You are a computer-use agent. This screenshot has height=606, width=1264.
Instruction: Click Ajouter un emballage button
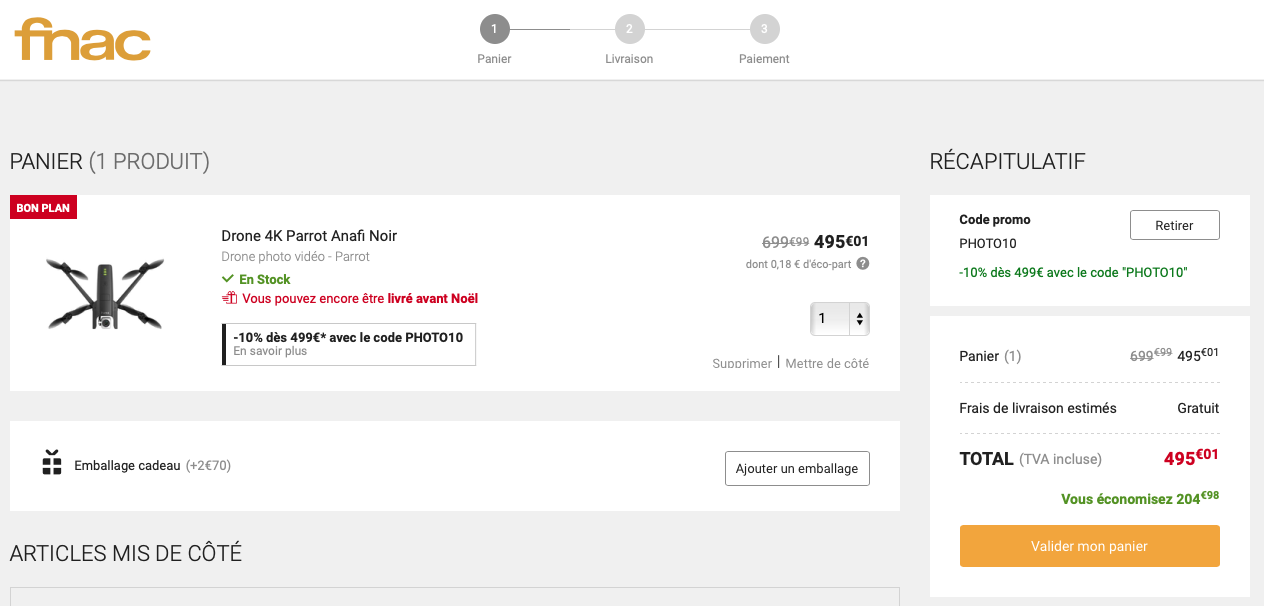[x=797, y=468]
